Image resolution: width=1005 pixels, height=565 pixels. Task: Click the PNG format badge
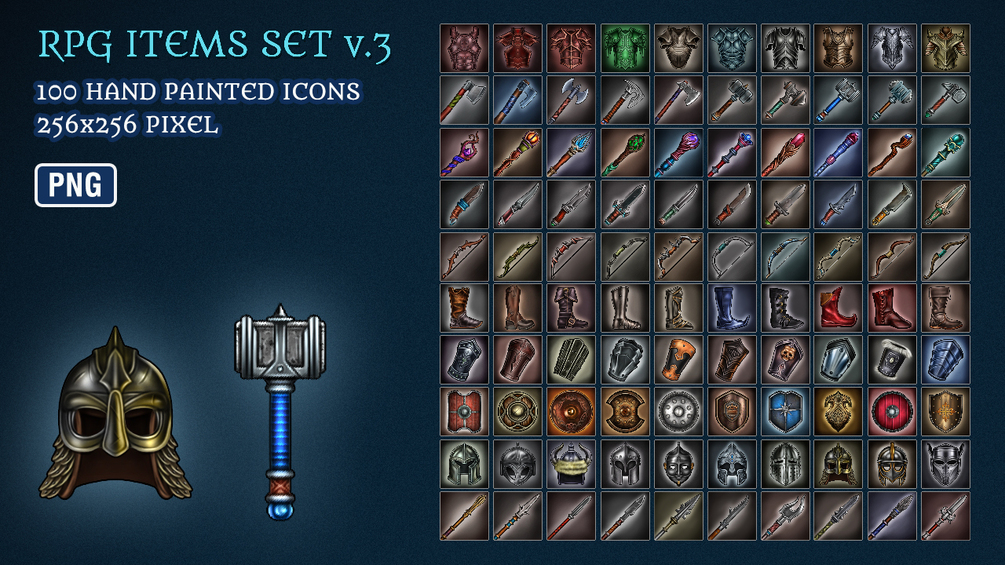coord(76,185)
